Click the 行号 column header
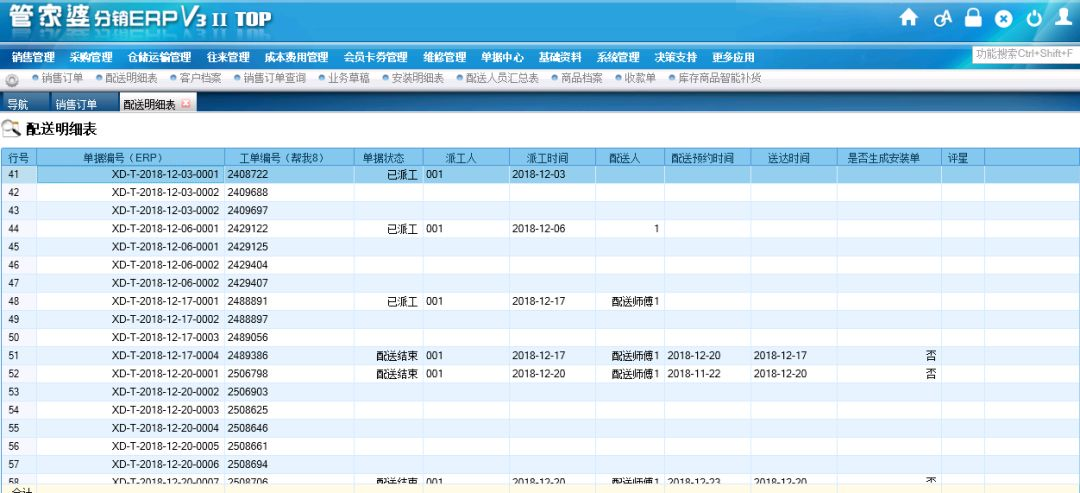This screenshot has height=493, width=1080. coord(19,158)
